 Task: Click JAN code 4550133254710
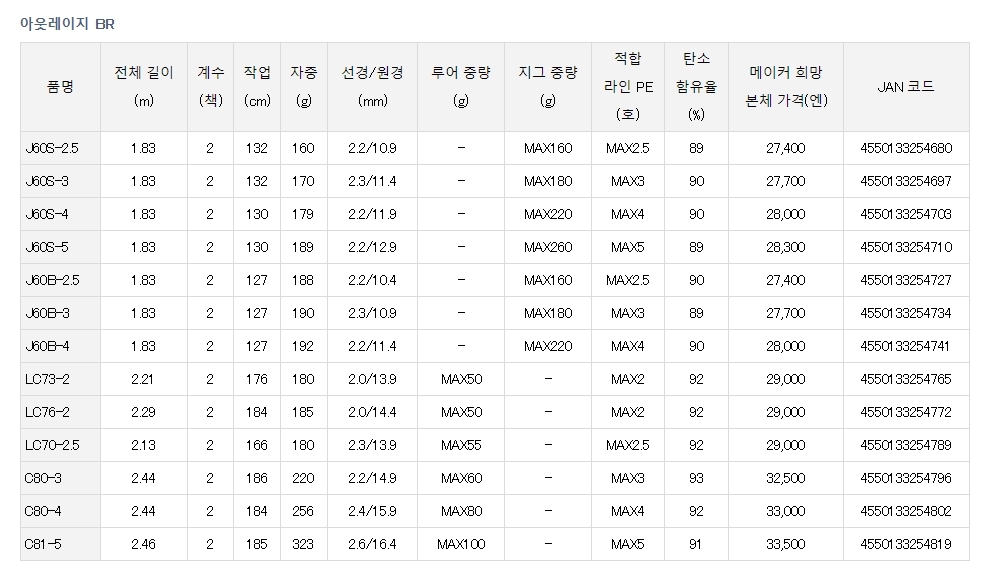click(906, 247)
